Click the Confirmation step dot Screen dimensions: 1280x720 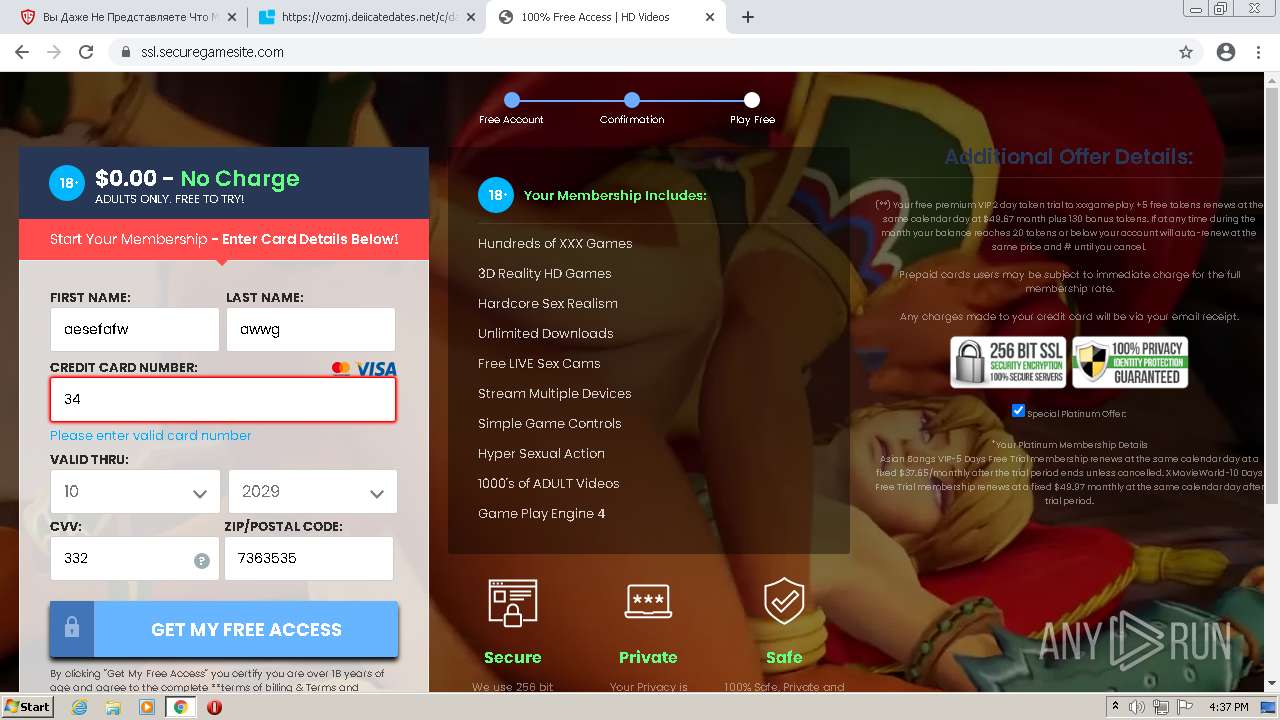click(632, 100)
